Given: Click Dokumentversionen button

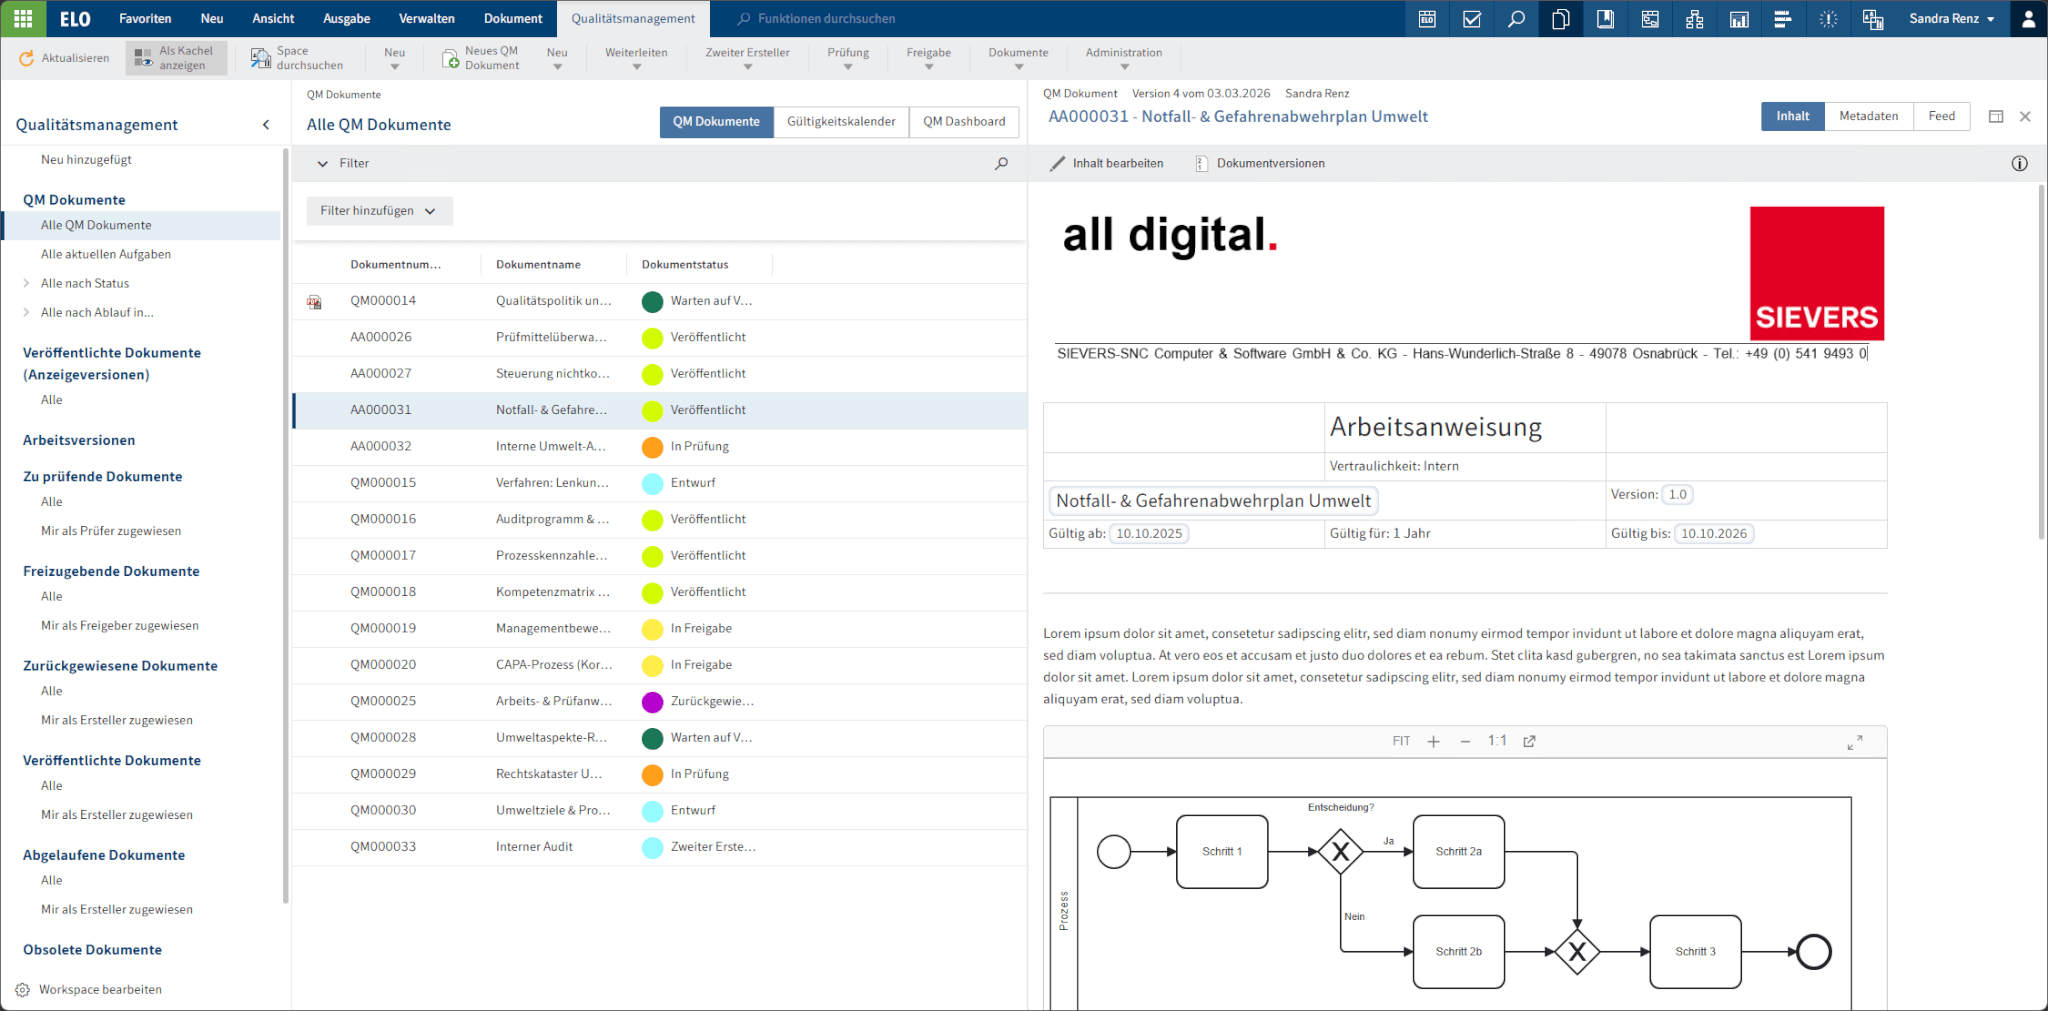Looking at the screenshot, I should [1260, 164].
